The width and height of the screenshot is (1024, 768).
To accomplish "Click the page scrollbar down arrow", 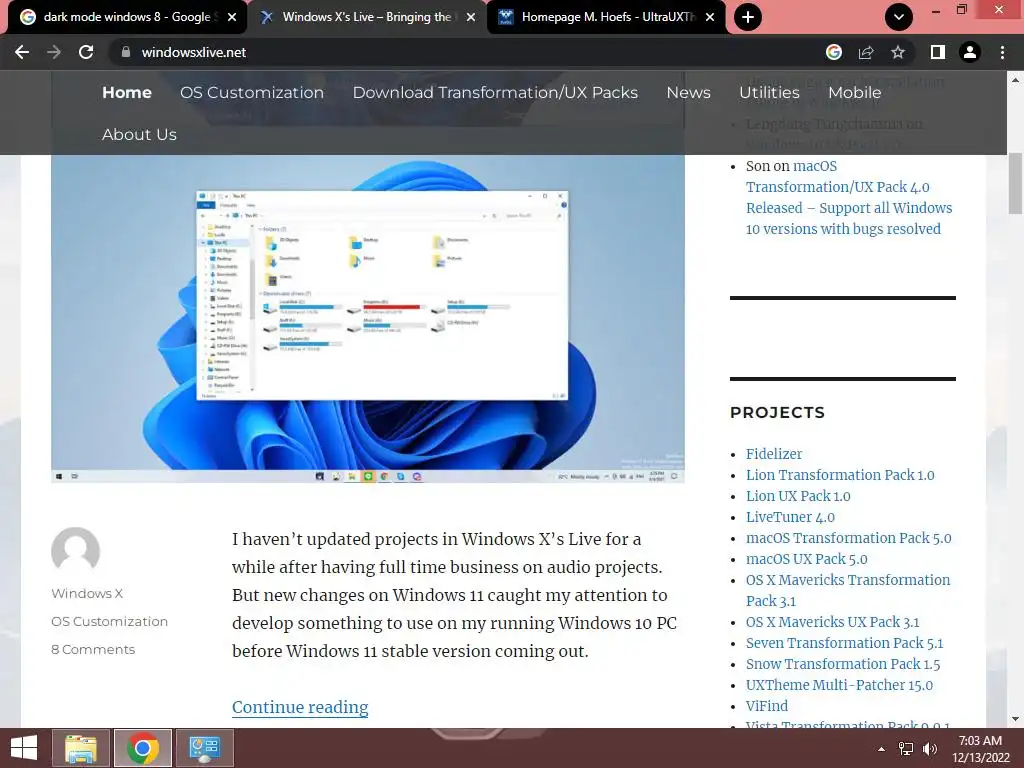I will pos(1016,719).
